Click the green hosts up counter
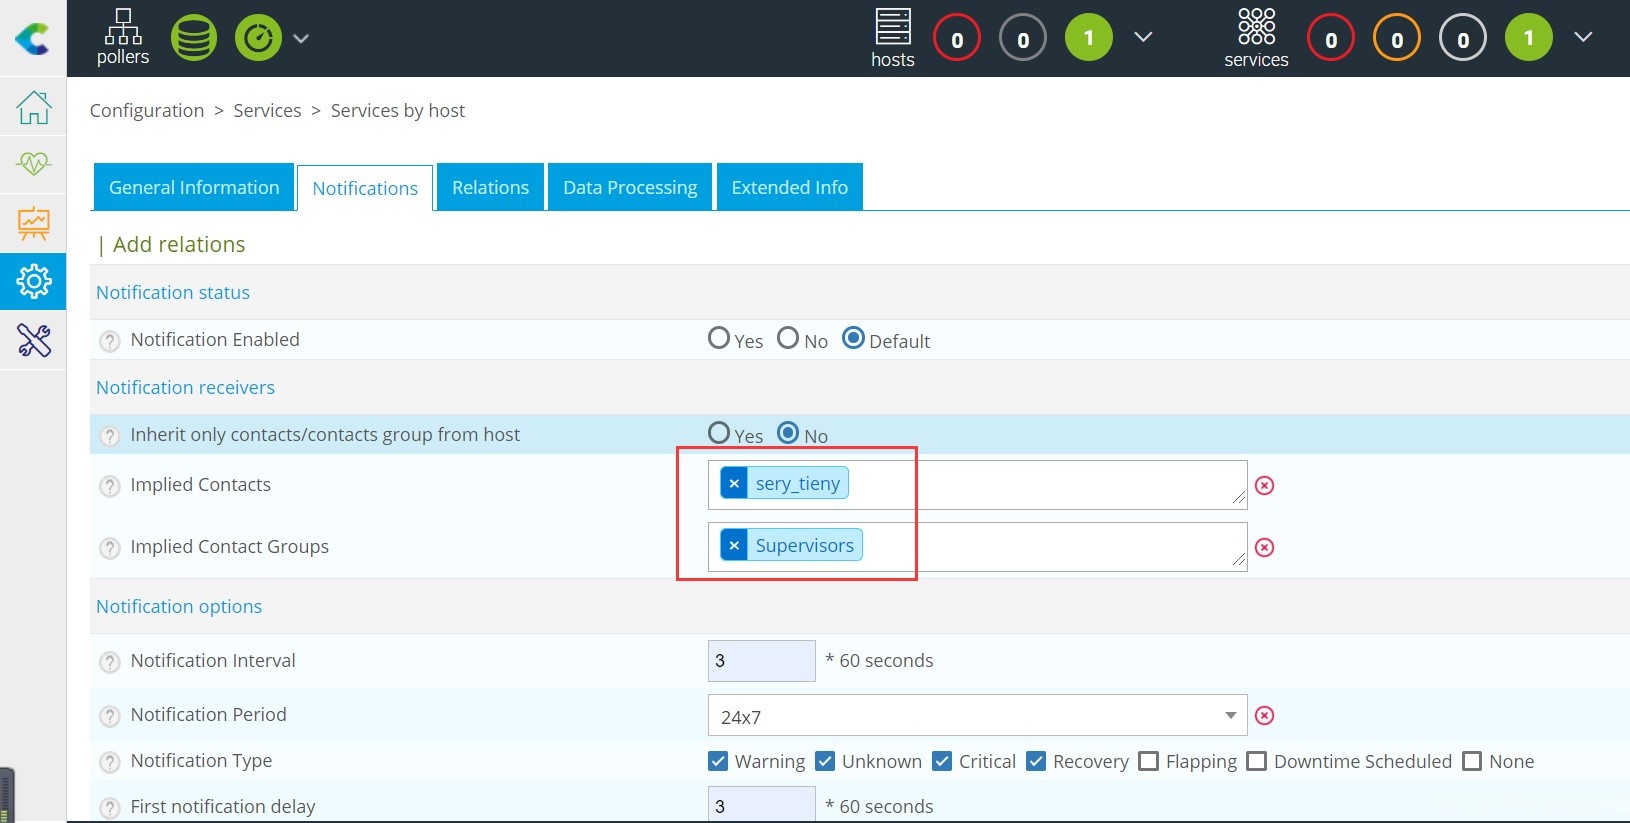Screen dimensions: 1630x823 pyautogui.click(x=1089, y=38)
